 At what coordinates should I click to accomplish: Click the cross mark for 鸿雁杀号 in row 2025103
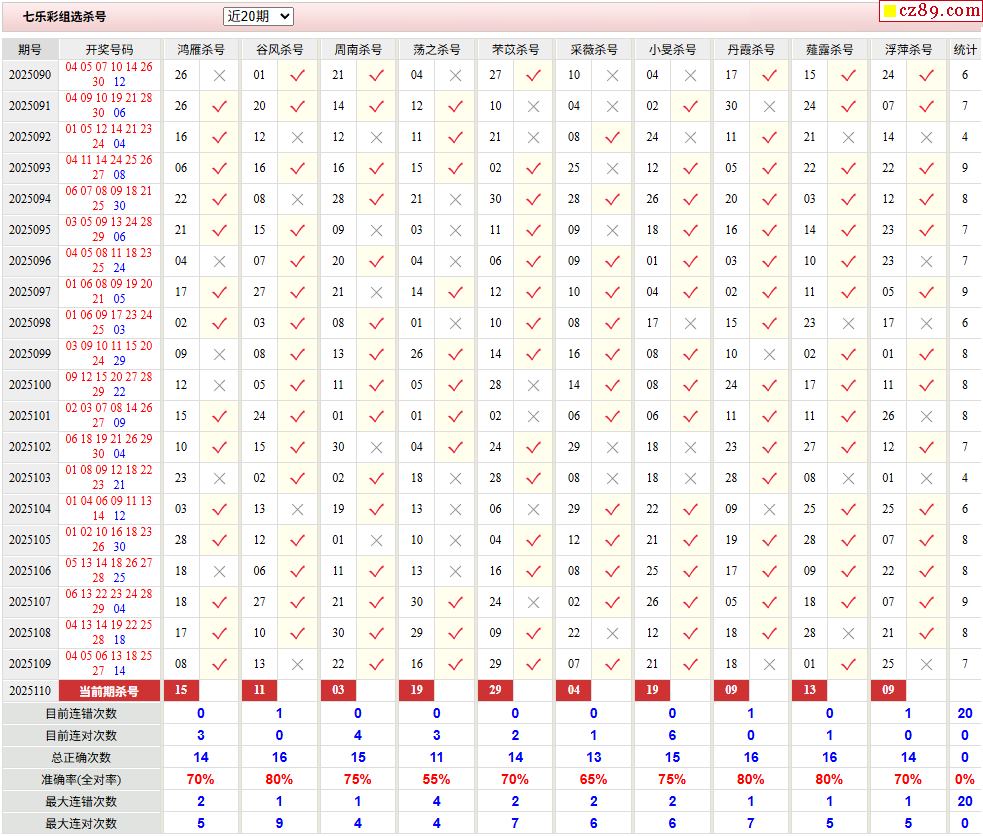pyautogui.click(x=219, y=479)
